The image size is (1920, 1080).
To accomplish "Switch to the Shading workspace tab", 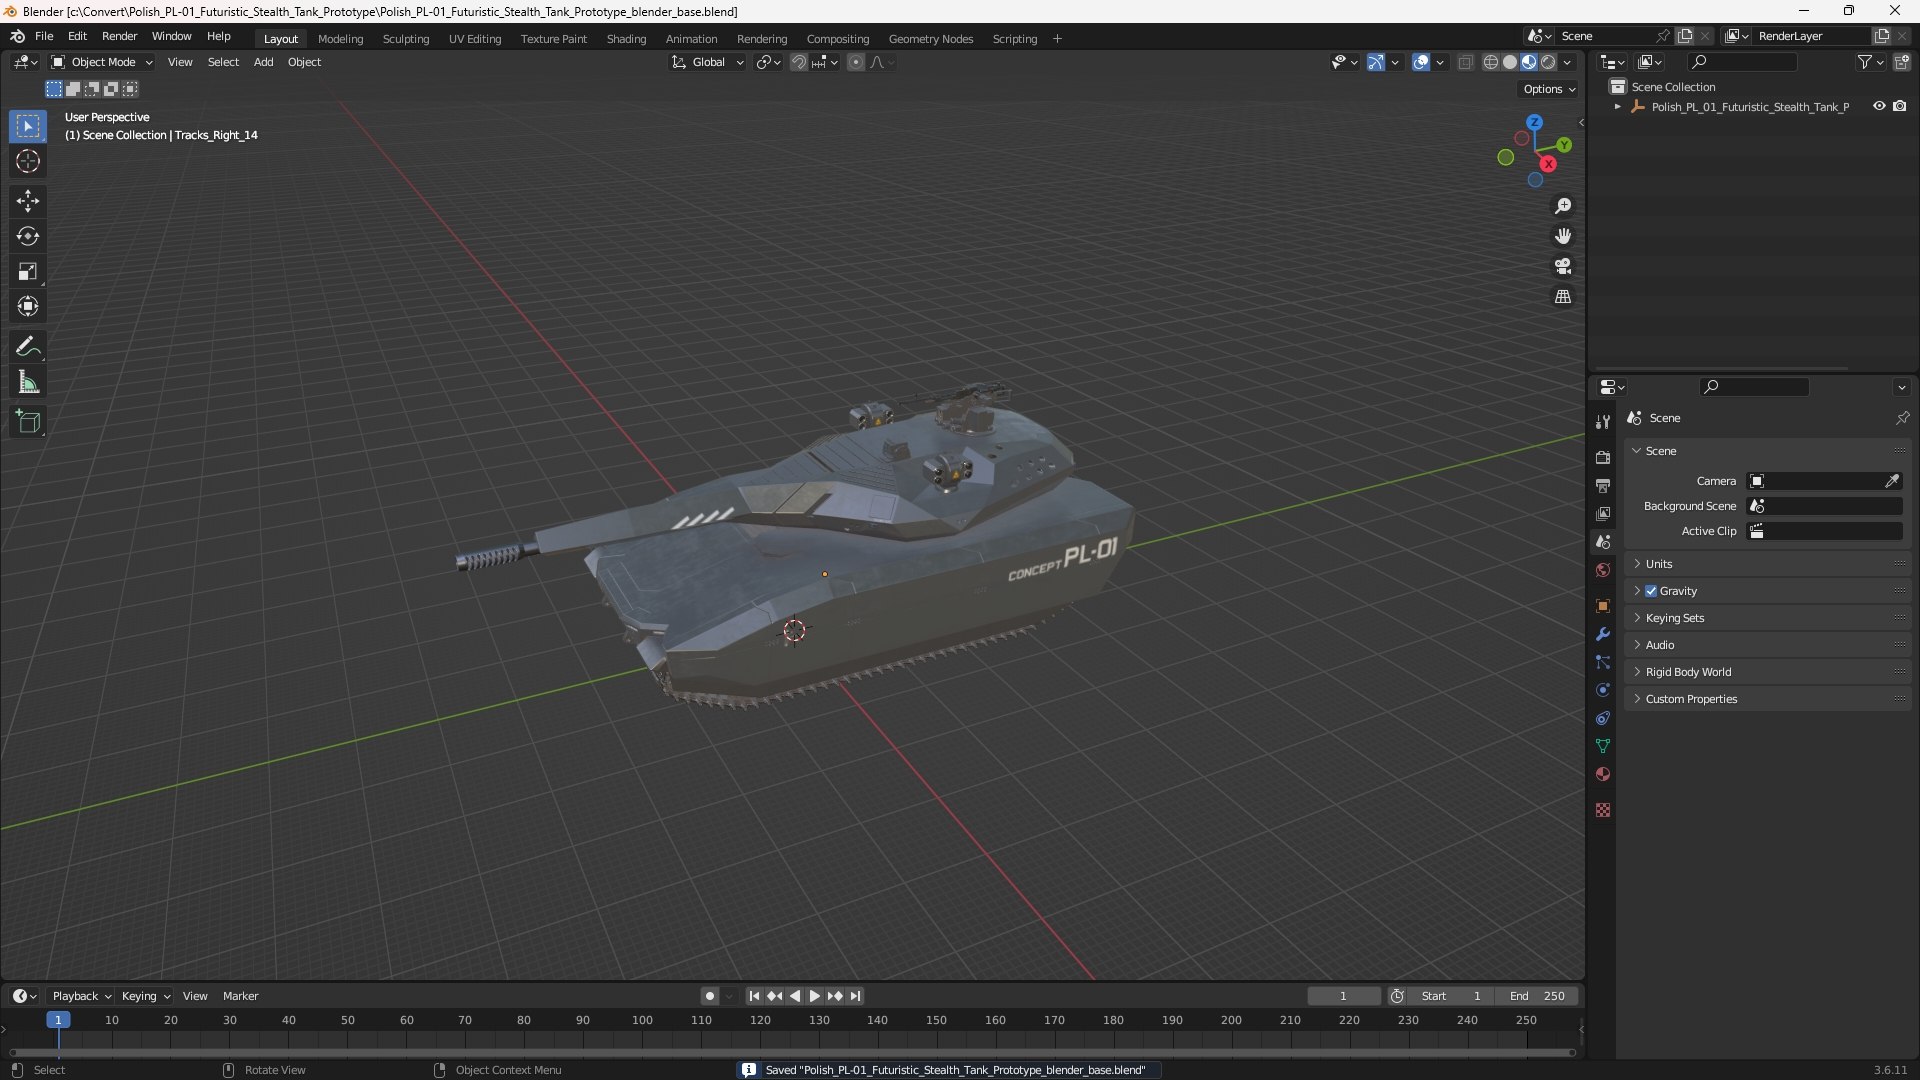I will click(x=626, y=39).
